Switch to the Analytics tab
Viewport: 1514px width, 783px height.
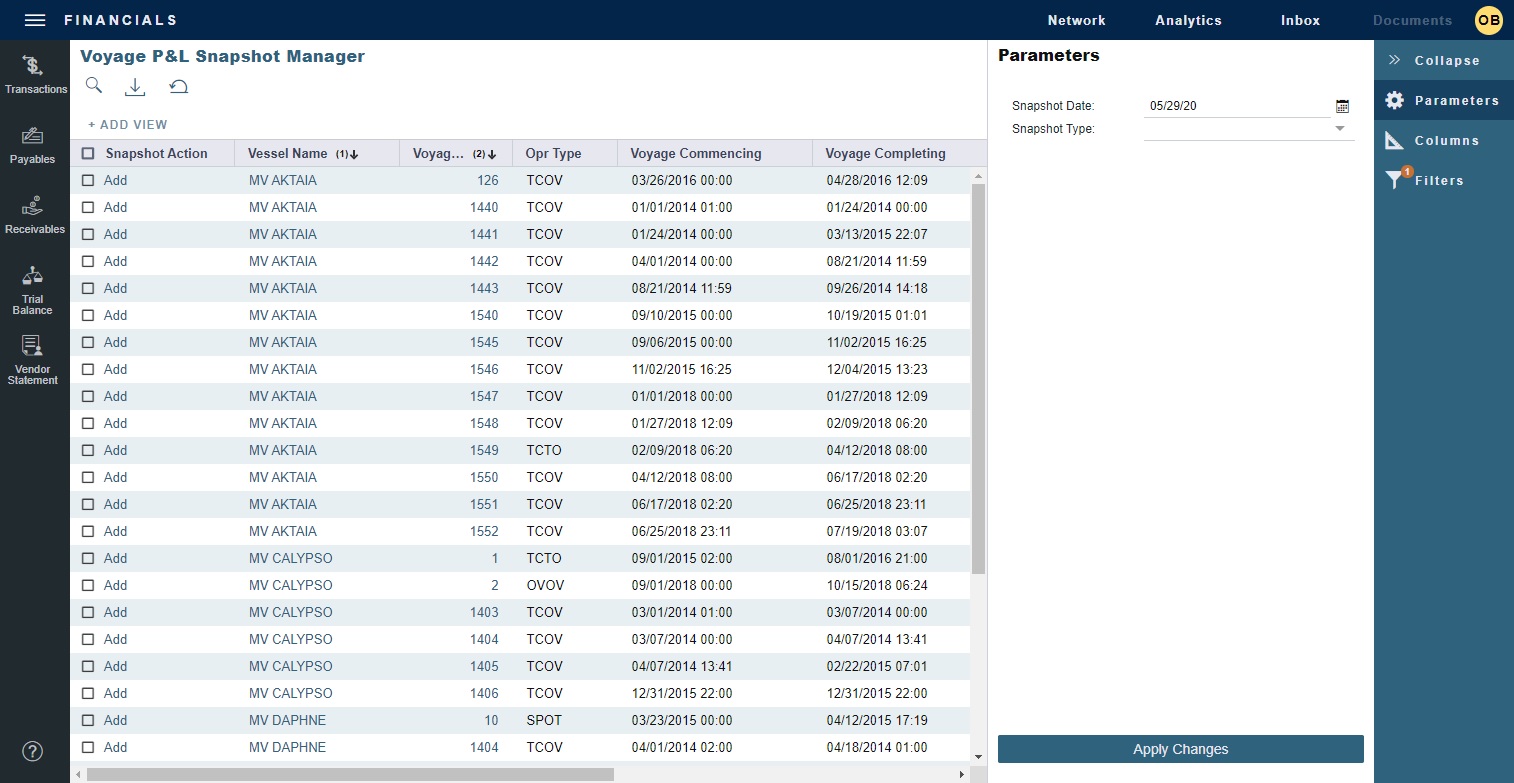[x=1188, y=20]
